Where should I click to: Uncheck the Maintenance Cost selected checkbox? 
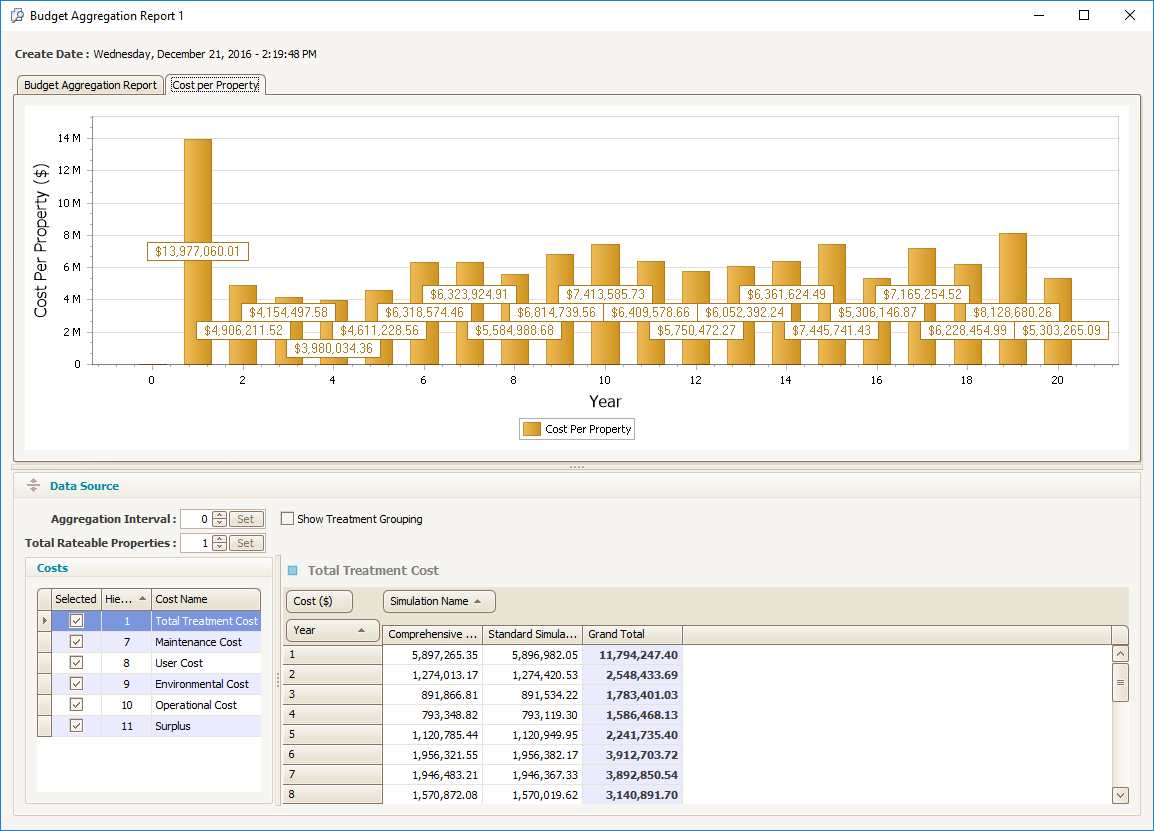tap(76, 642)
